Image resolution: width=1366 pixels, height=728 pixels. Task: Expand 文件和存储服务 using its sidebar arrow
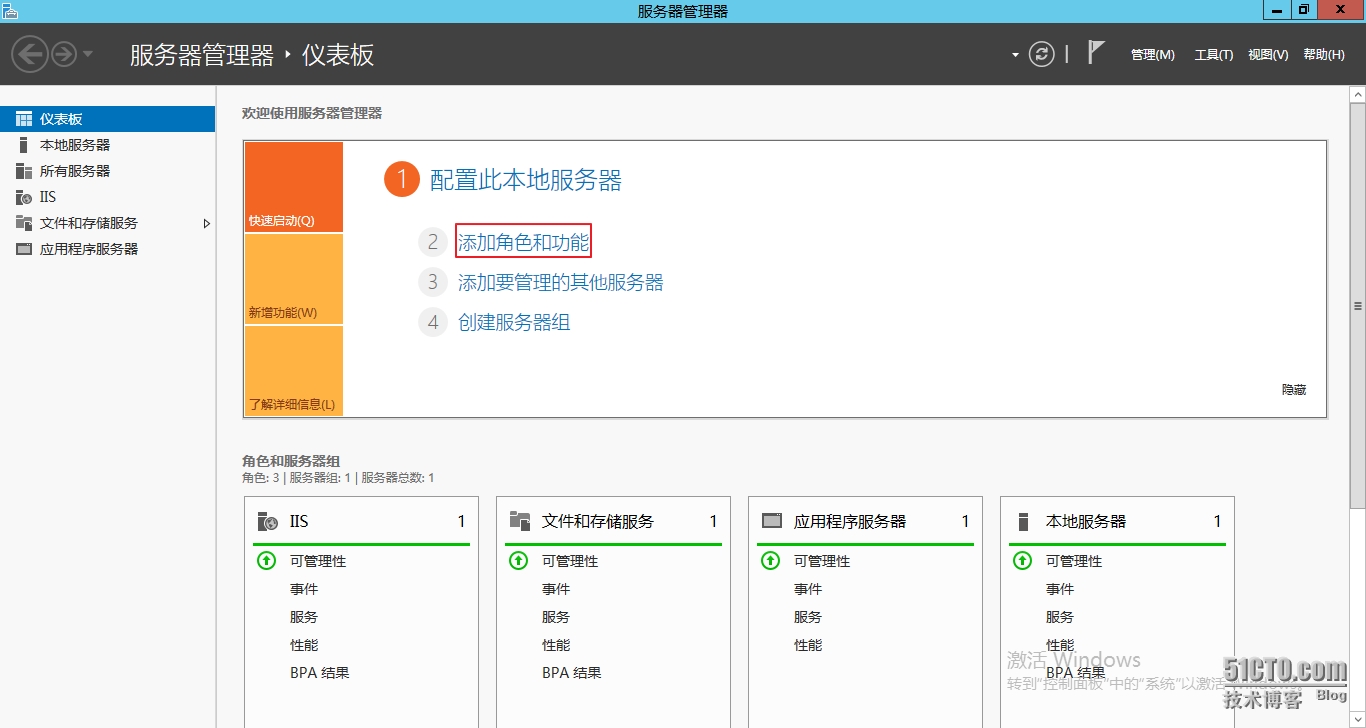click(x=207, y=223)
